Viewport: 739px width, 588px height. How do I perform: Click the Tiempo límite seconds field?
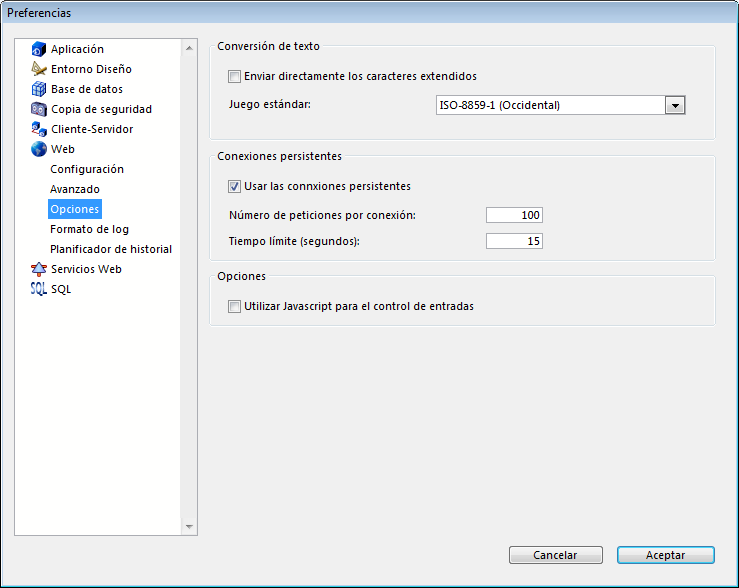[514, 241]
